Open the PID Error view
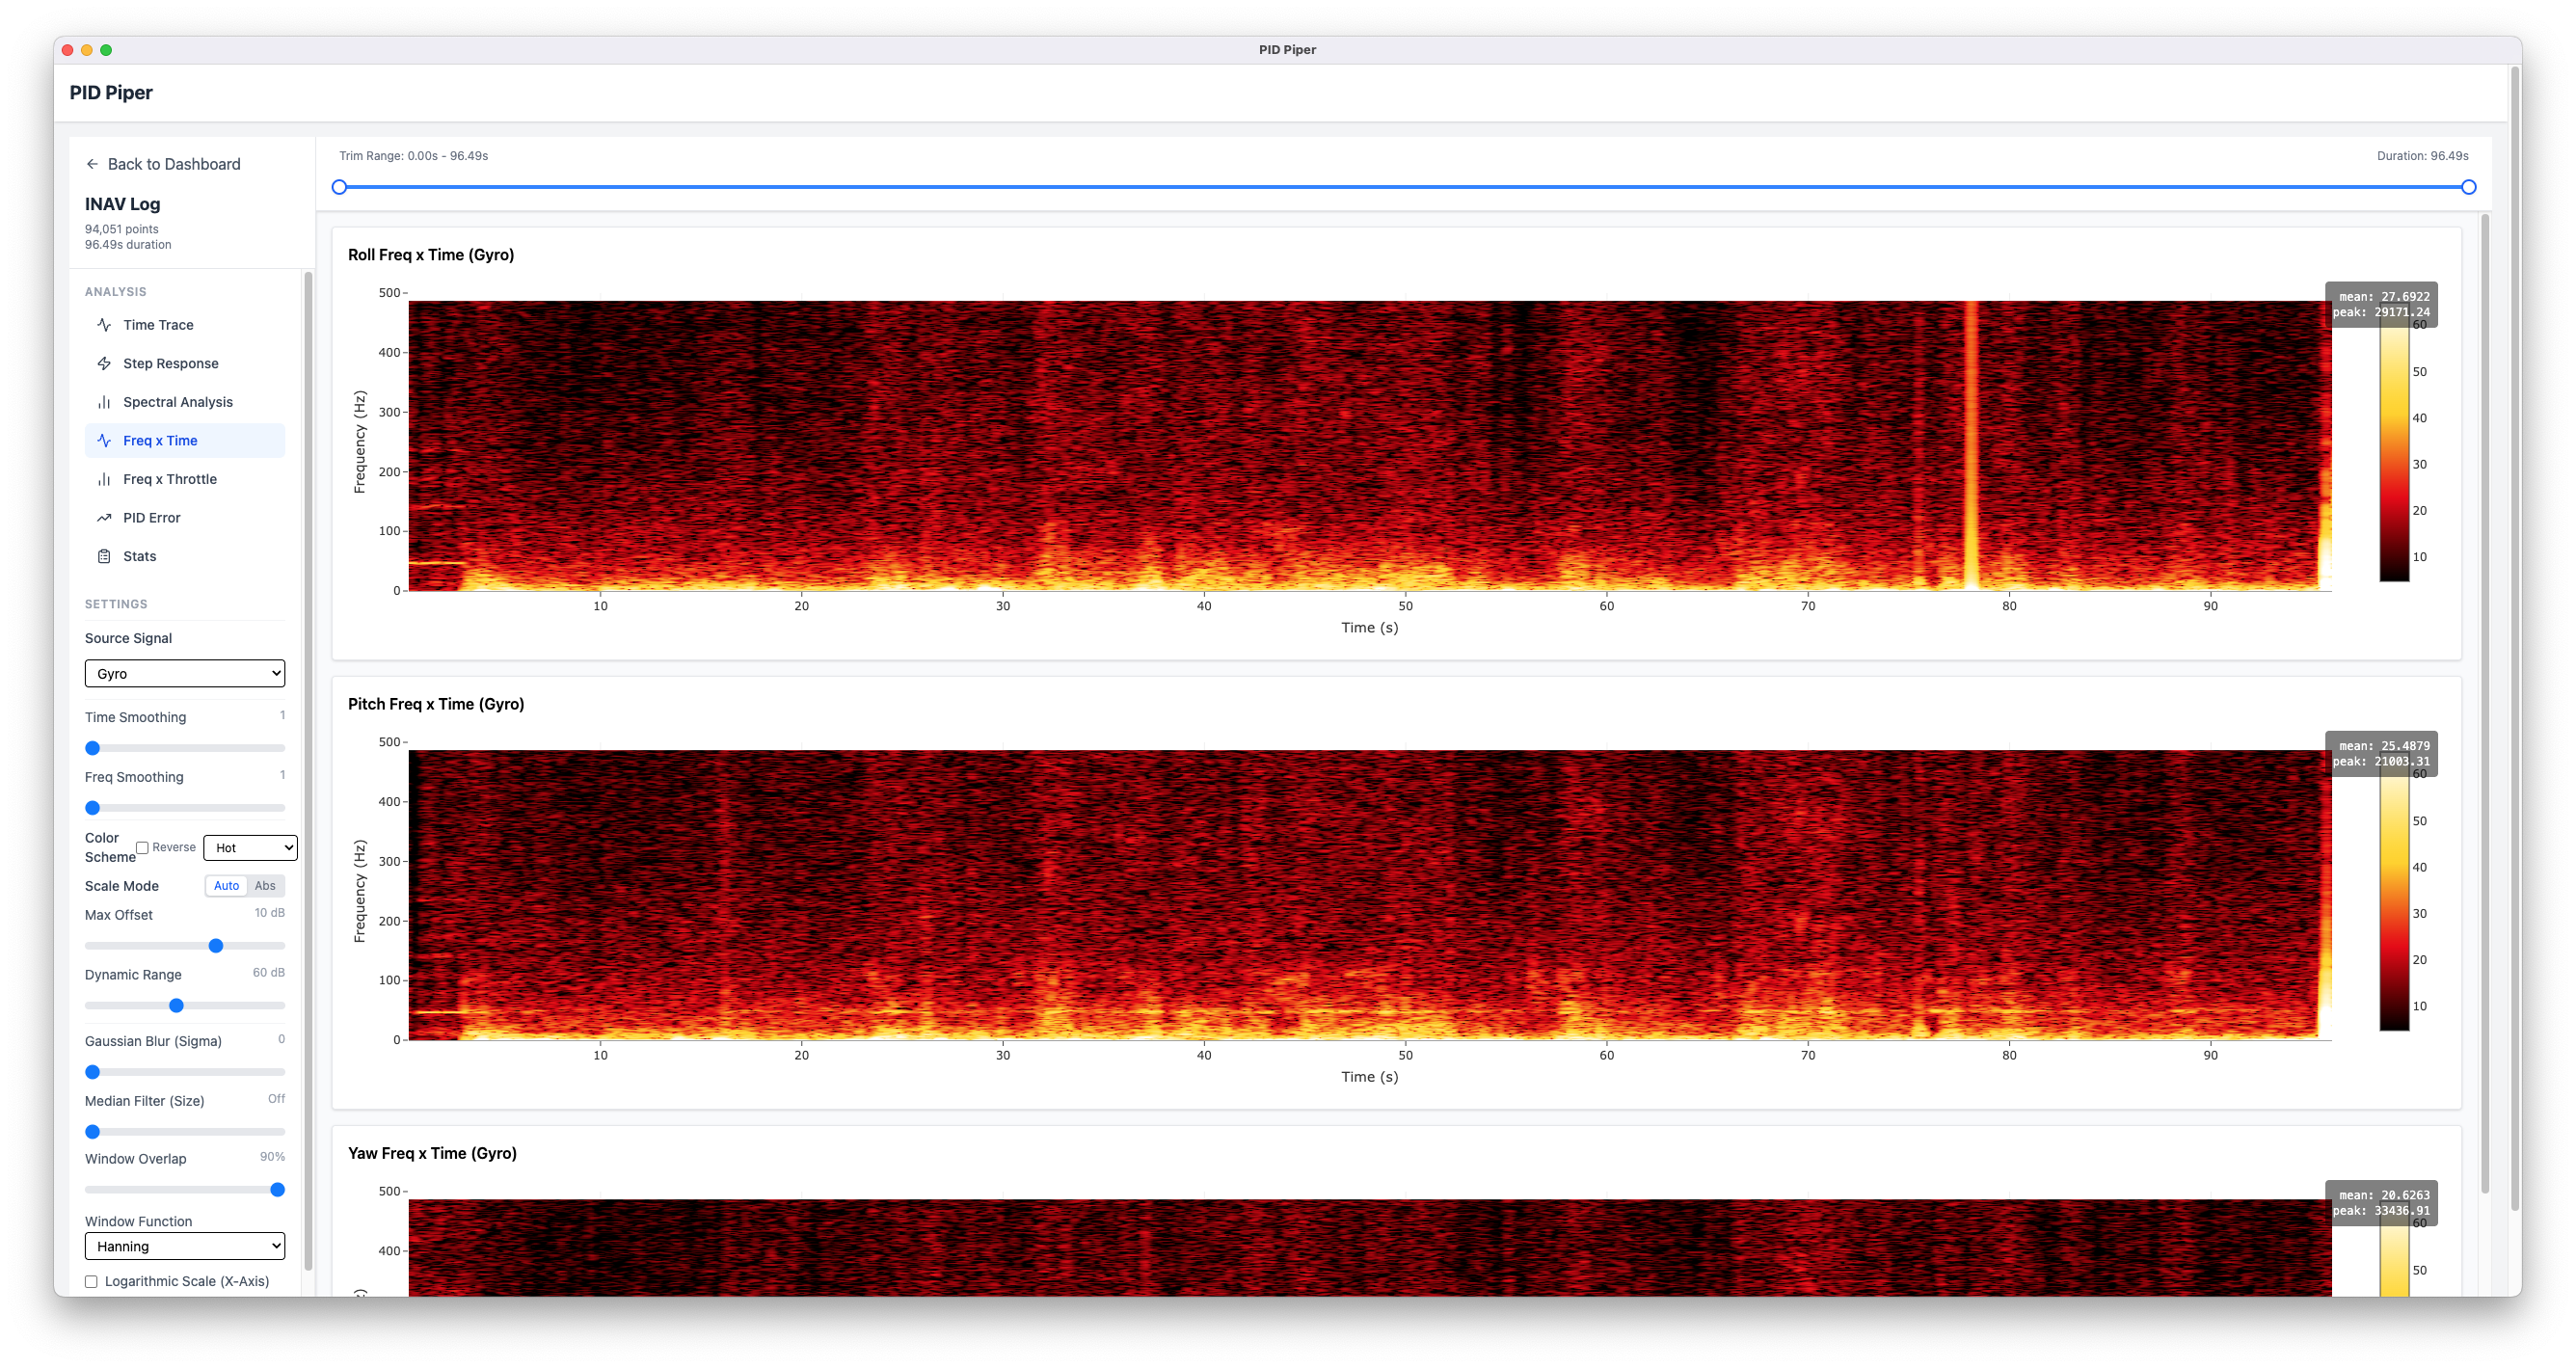Viewport: 2576px width, 1368px height. [x=185, y=518]
